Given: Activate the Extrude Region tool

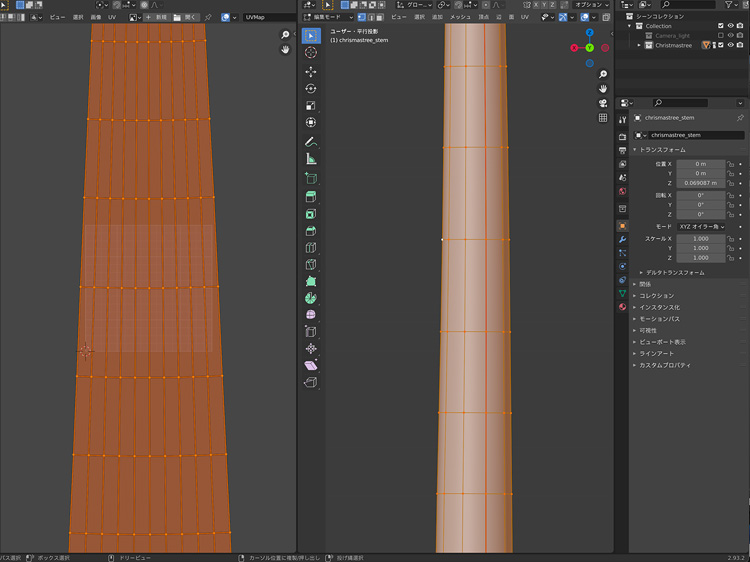Looking at the screenshot, I should [311, 196].
